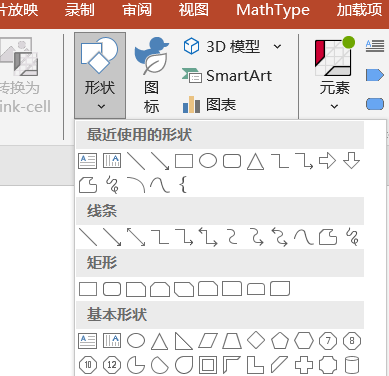Select down arrow in 最近使用的形状
The height and width of the screenshot is (376, 389).
click(x=351, y=161)
